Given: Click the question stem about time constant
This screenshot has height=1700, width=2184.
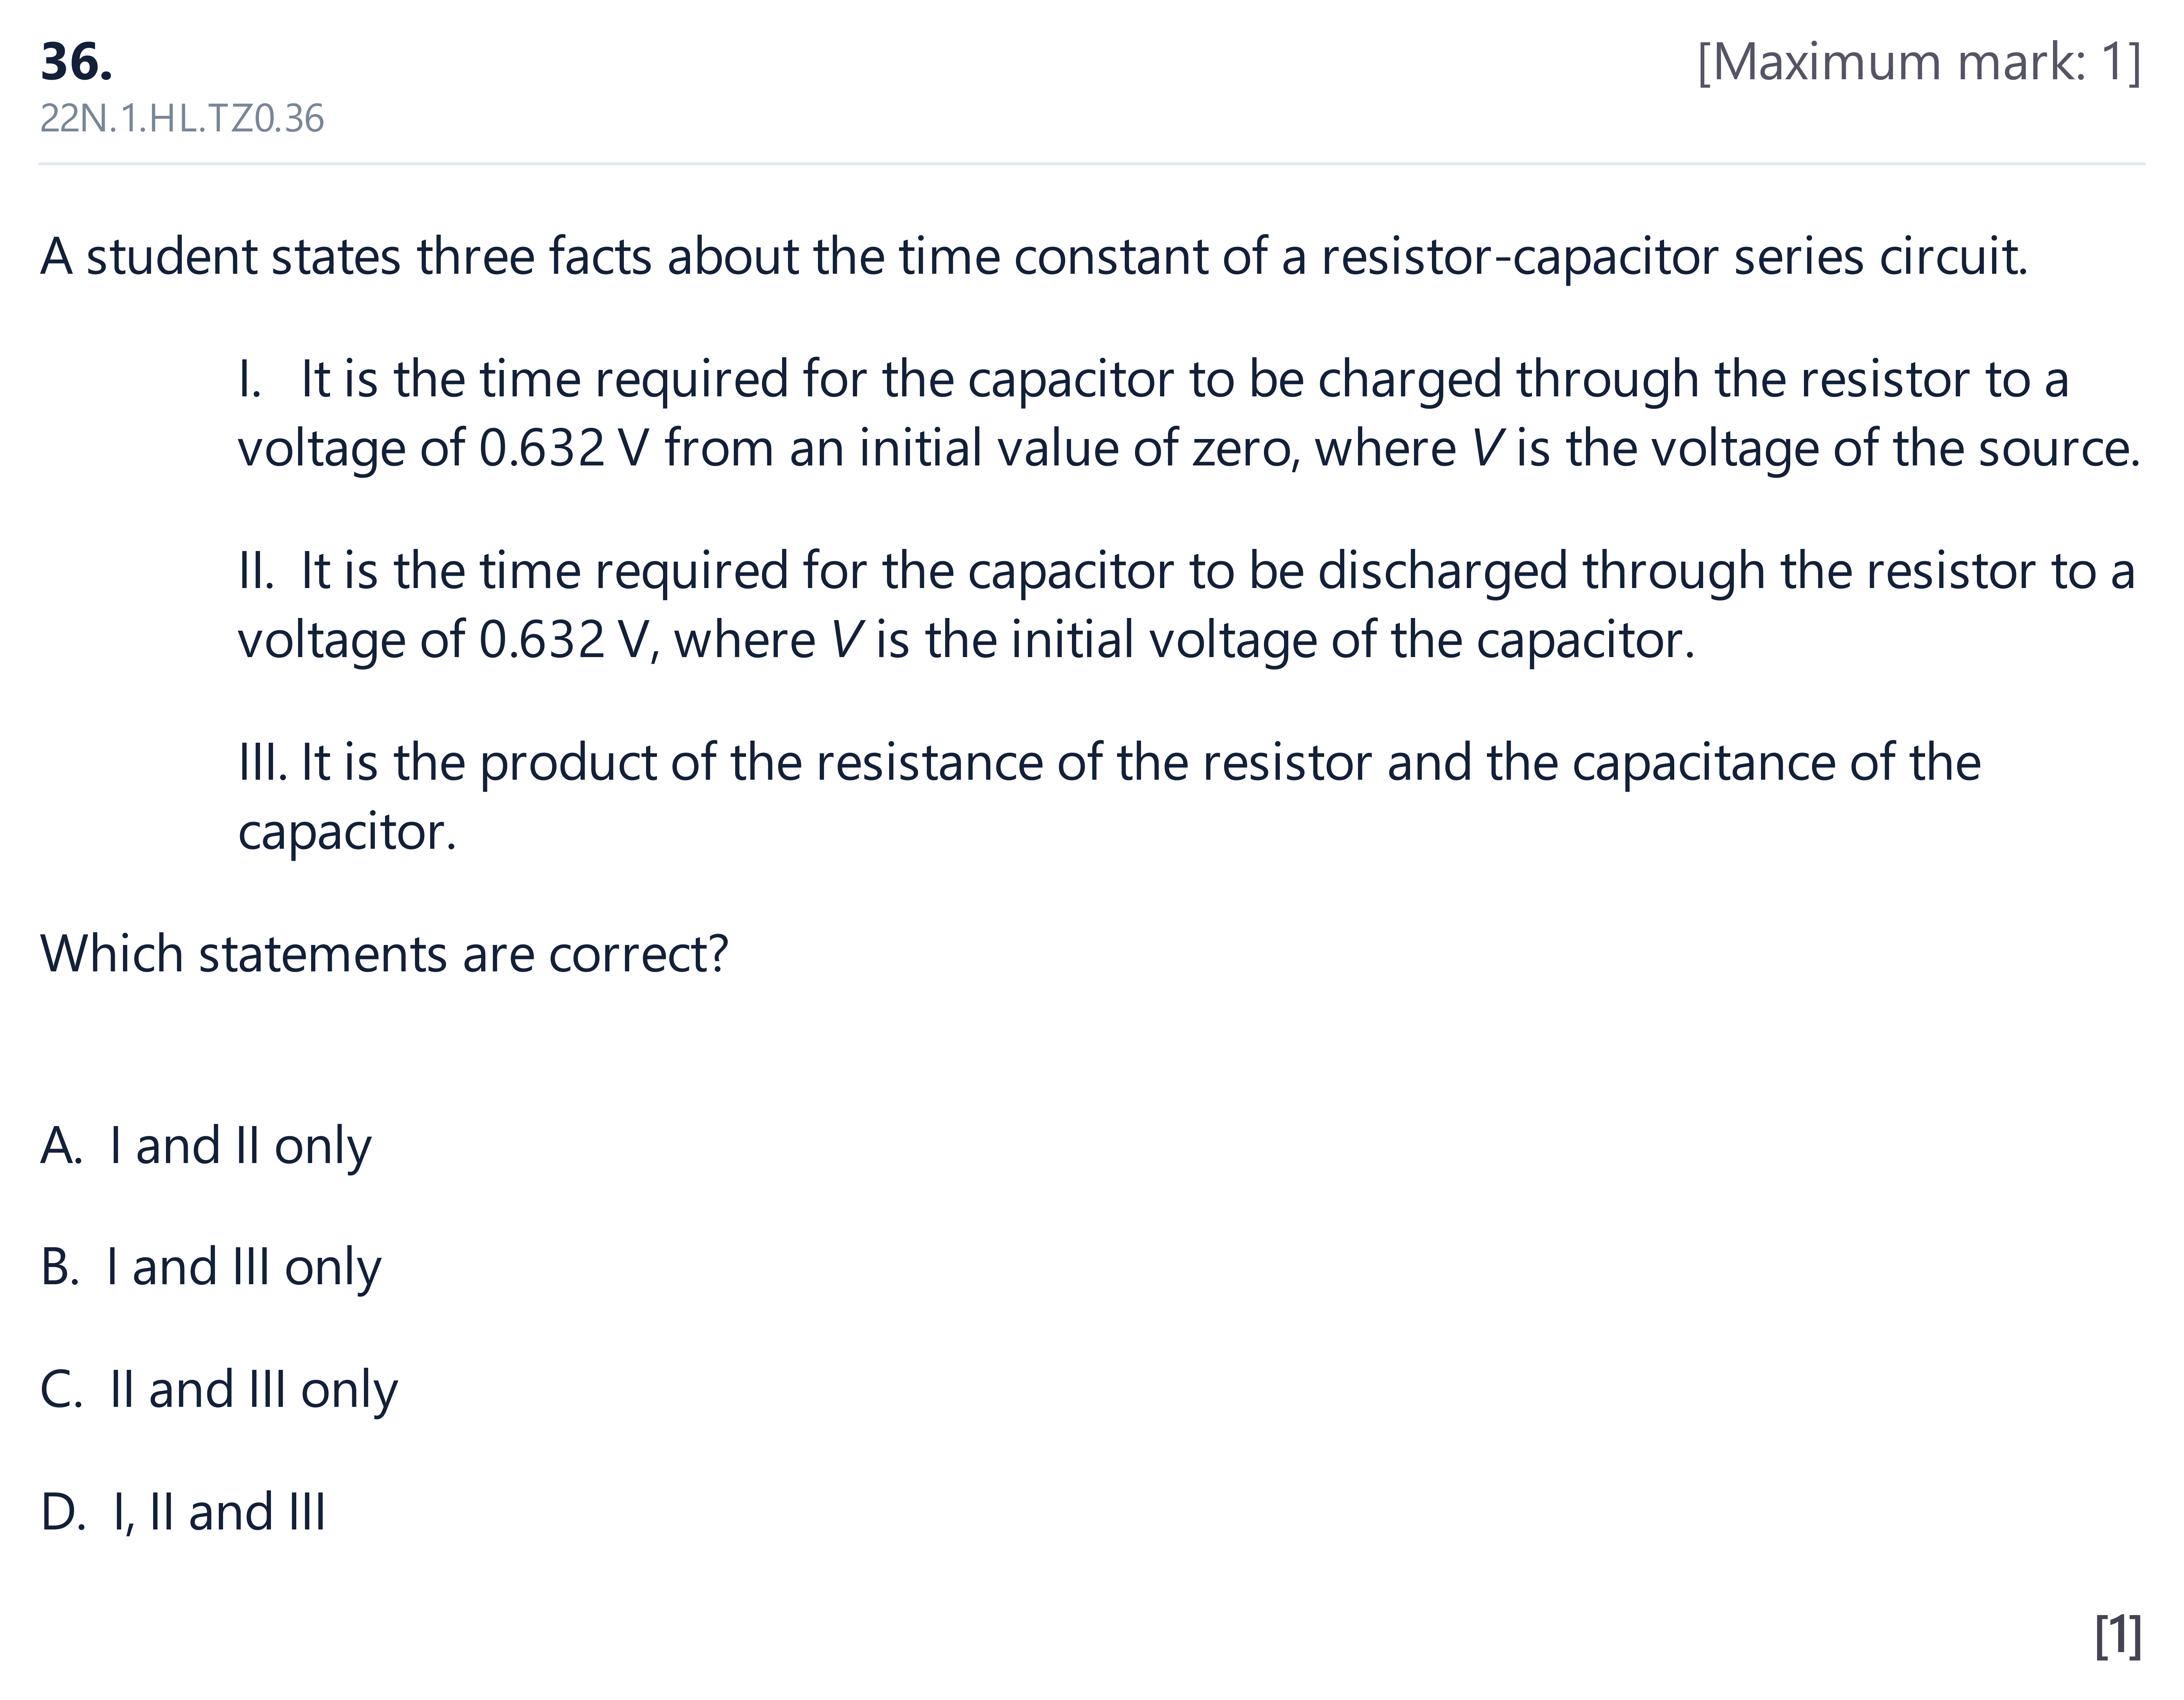Looking at the screenshot, I should tap(1034, 257).
